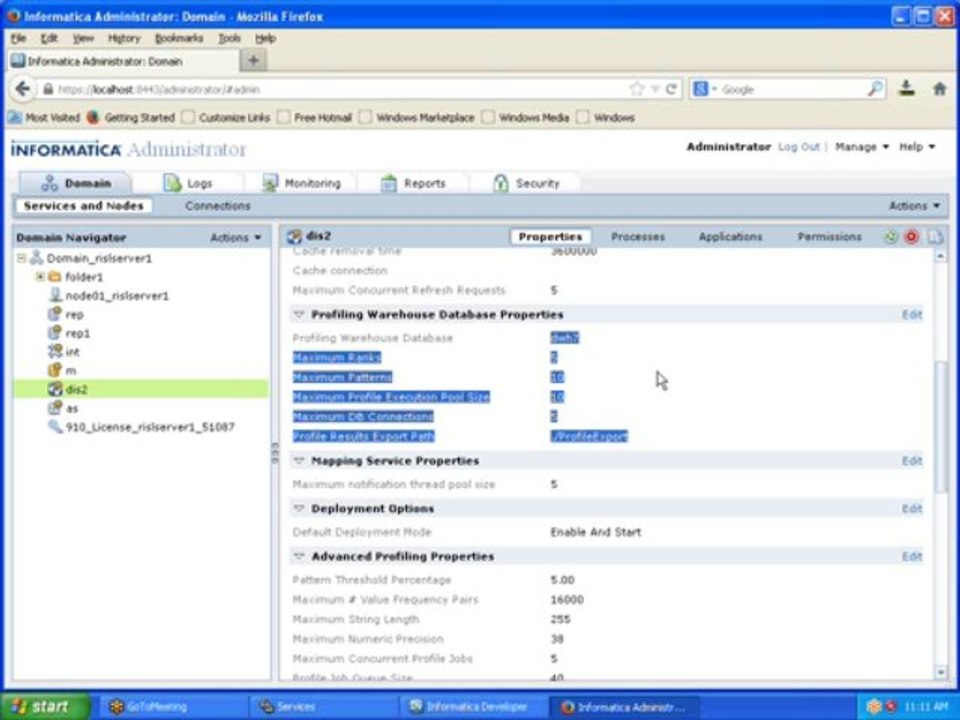This screenshot has height=720, width=960.
Task: Switch to the Logs tab
Action: coord(188,183)
